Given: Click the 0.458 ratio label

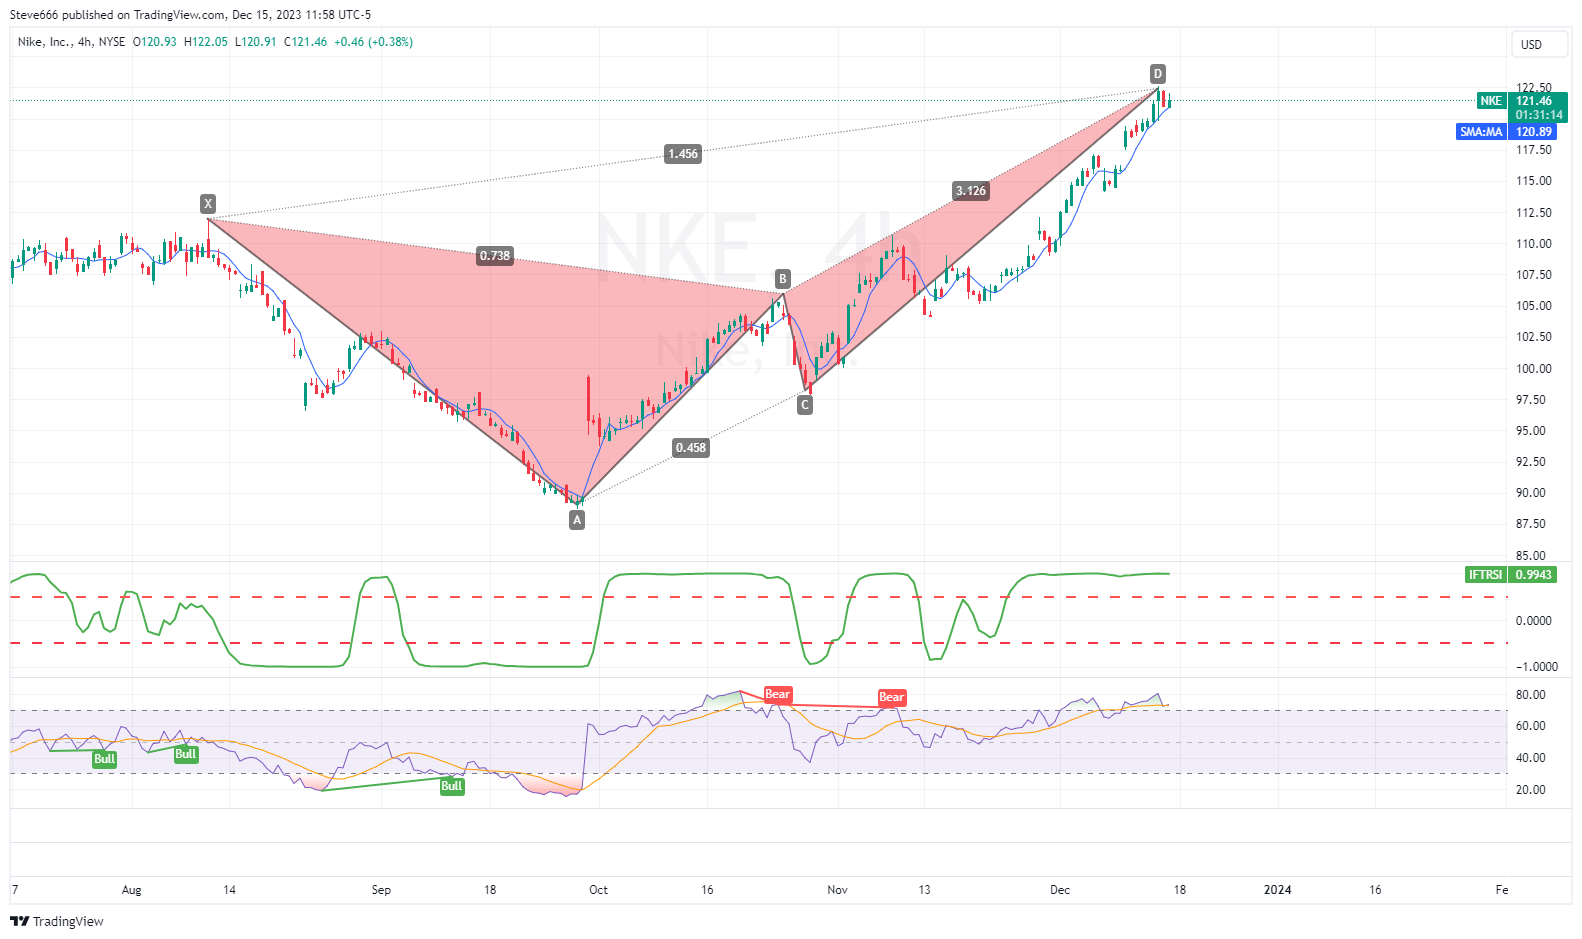Looking at the screenshot, I should 691,448.
